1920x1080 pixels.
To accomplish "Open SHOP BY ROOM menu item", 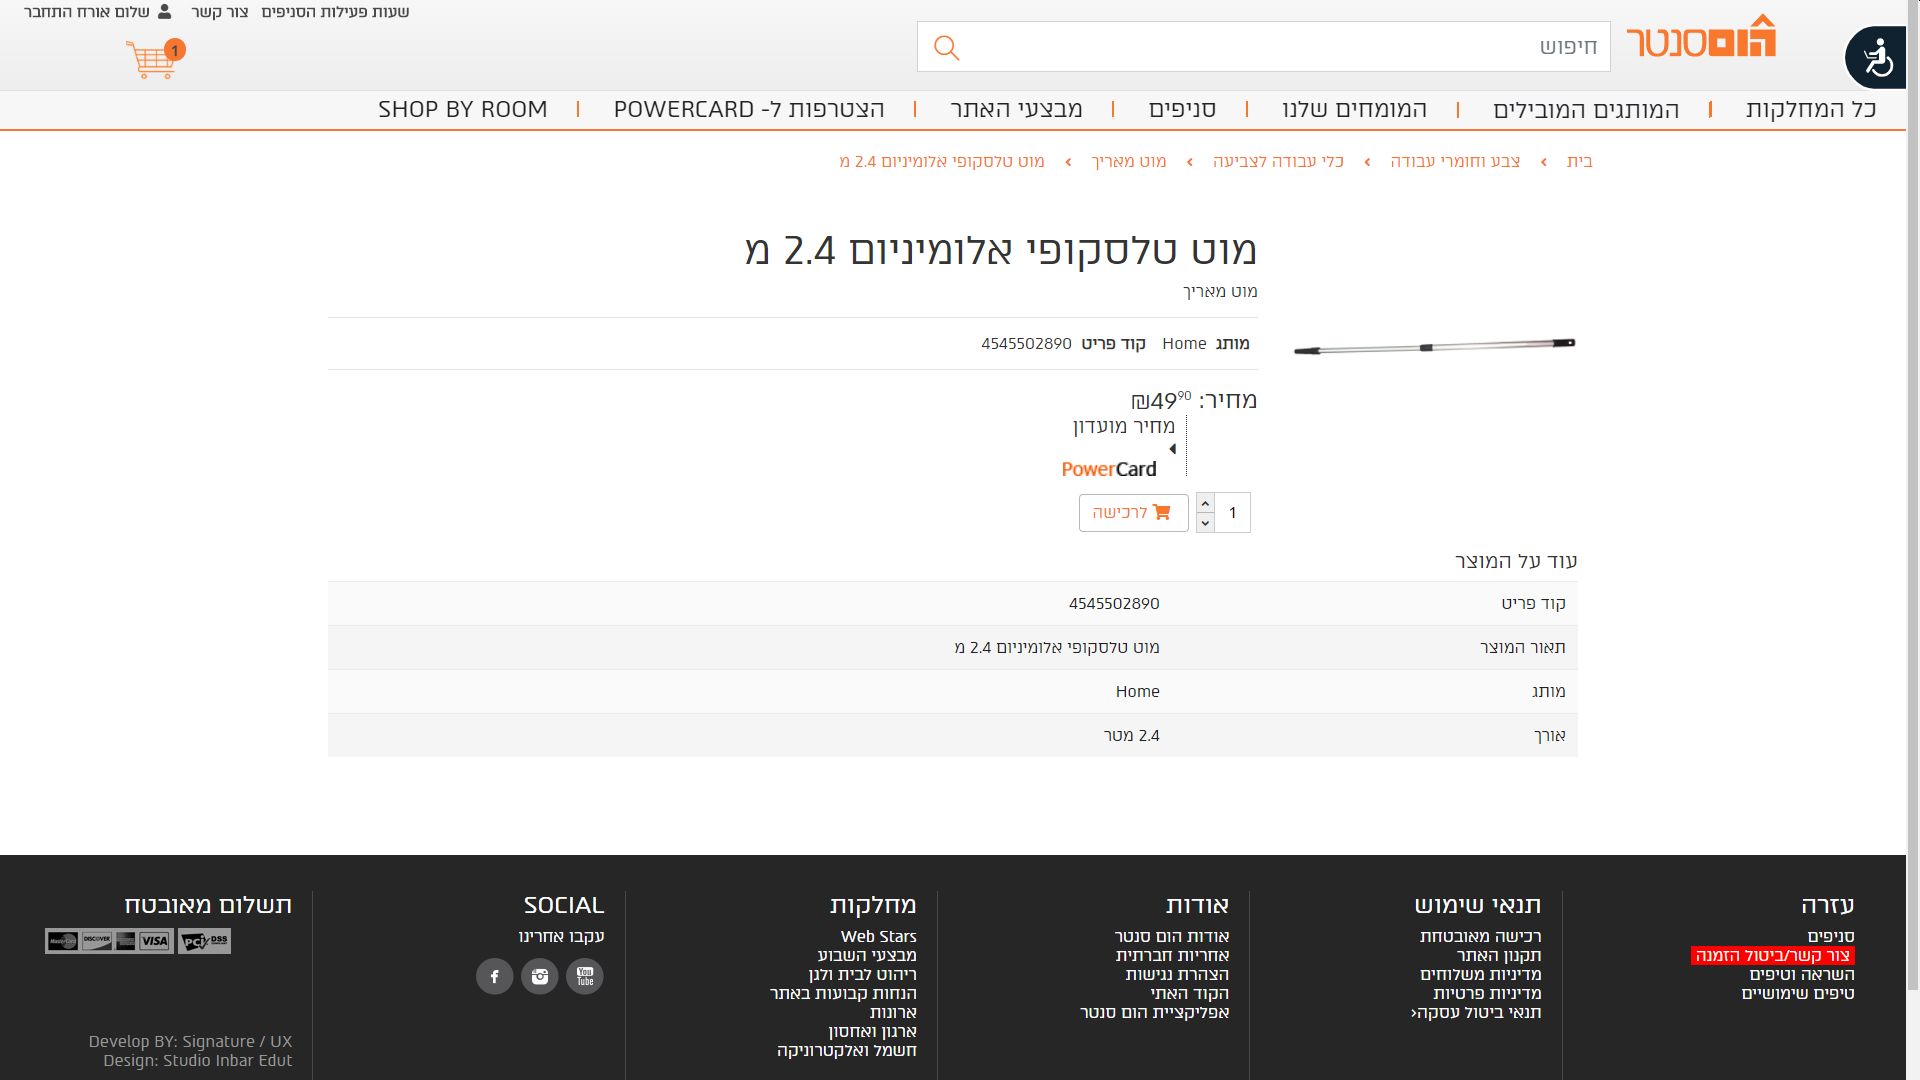I will [x=462, y=109].
